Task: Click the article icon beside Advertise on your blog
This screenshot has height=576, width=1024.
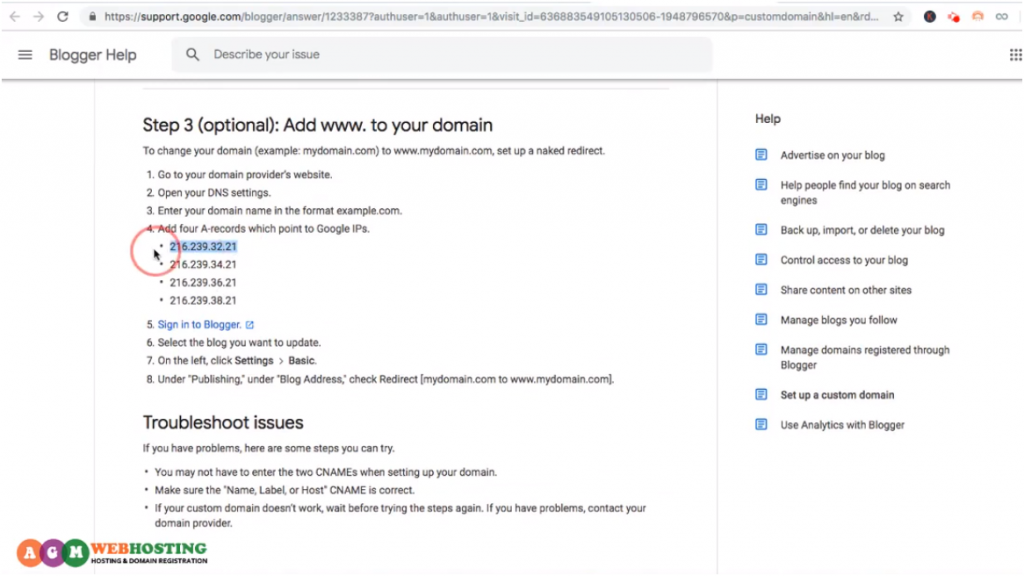Action: [761, 155]
